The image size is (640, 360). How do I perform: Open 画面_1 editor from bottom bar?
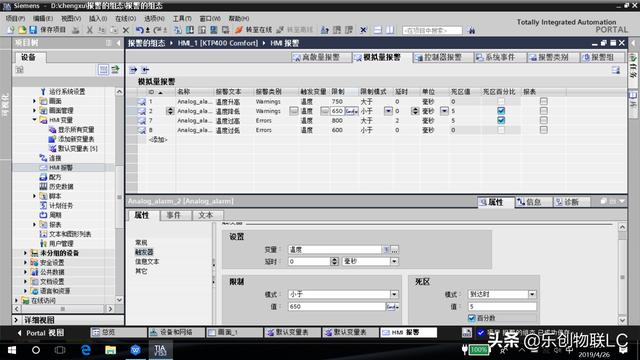tap(235, 333)
